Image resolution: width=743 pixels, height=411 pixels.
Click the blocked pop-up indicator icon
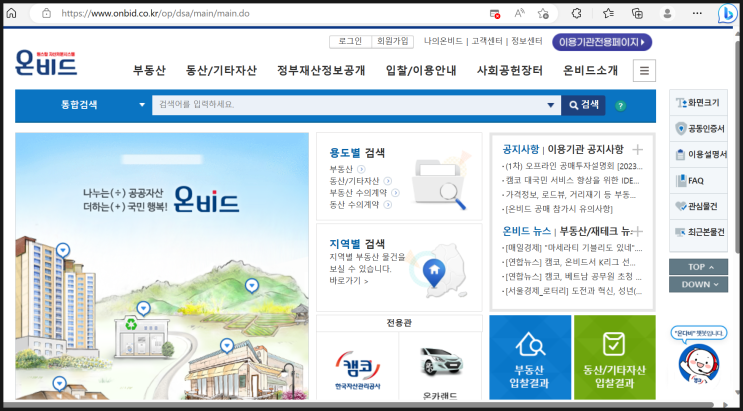tap(495, 14)
